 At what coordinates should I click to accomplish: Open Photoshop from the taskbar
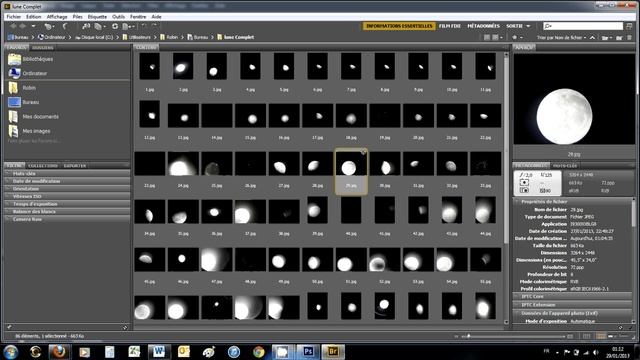(308, 351)
